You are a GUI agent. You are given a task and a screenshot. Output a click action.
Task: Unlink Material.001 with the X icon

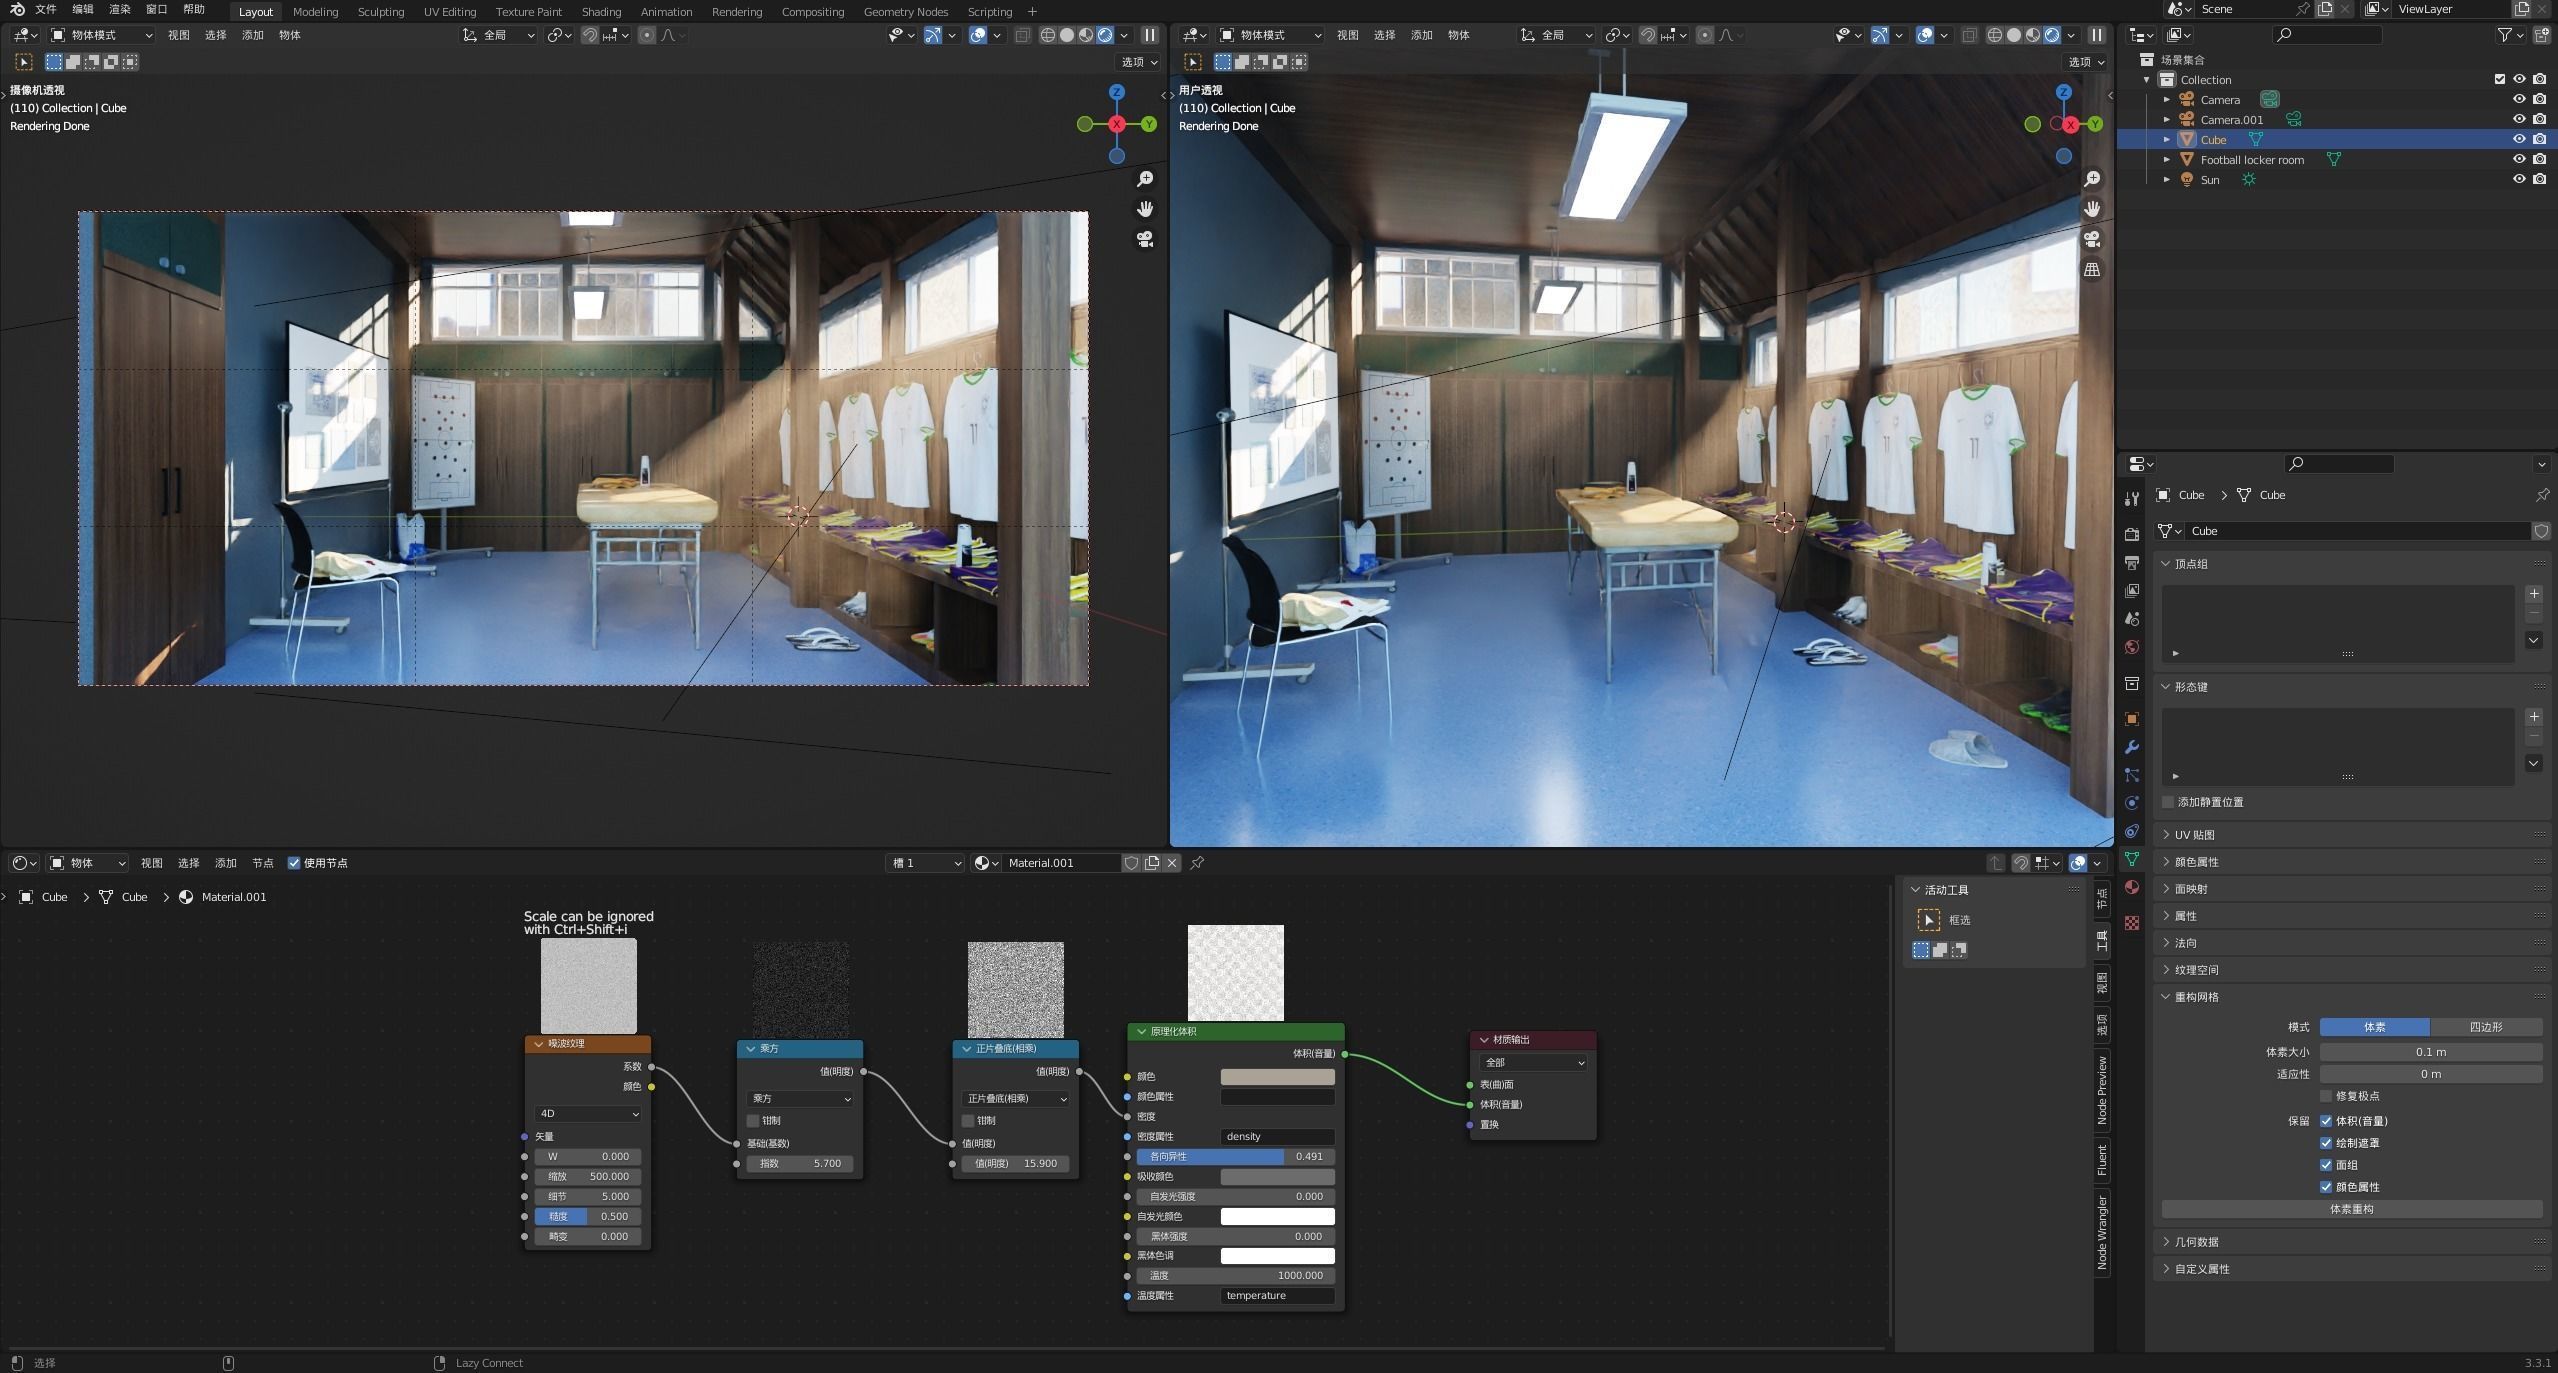click(1172, 862)
